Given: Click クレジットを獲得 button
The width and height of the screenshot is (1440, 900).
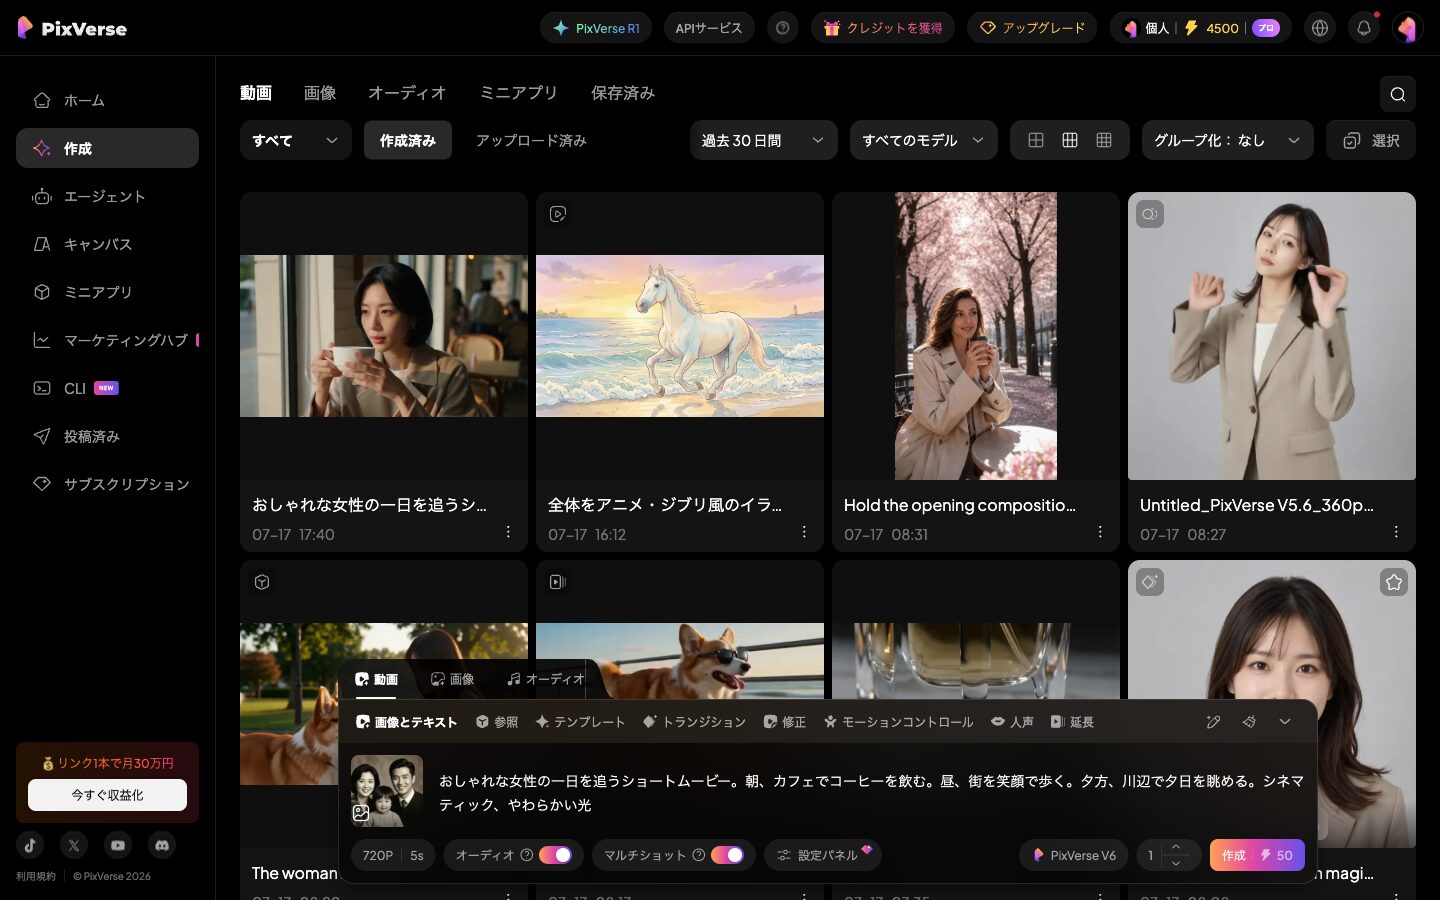Looking at the screenshot, I should [x=883, y=28].
